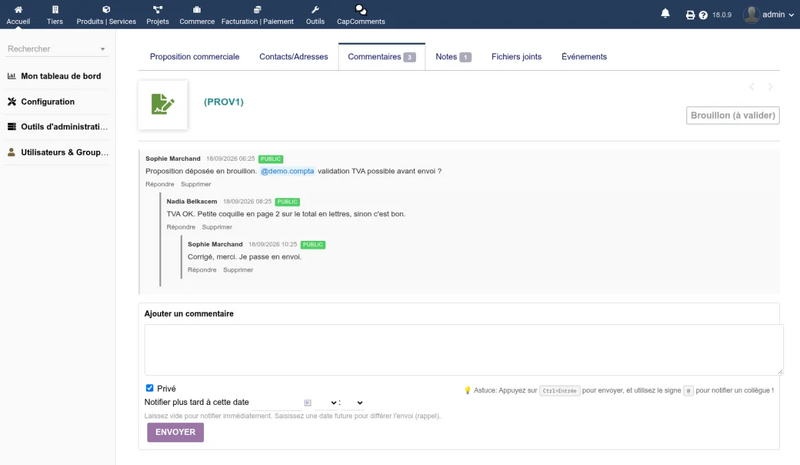Click the @demo.compta mention
800x465 pixels.
(287, 171)
